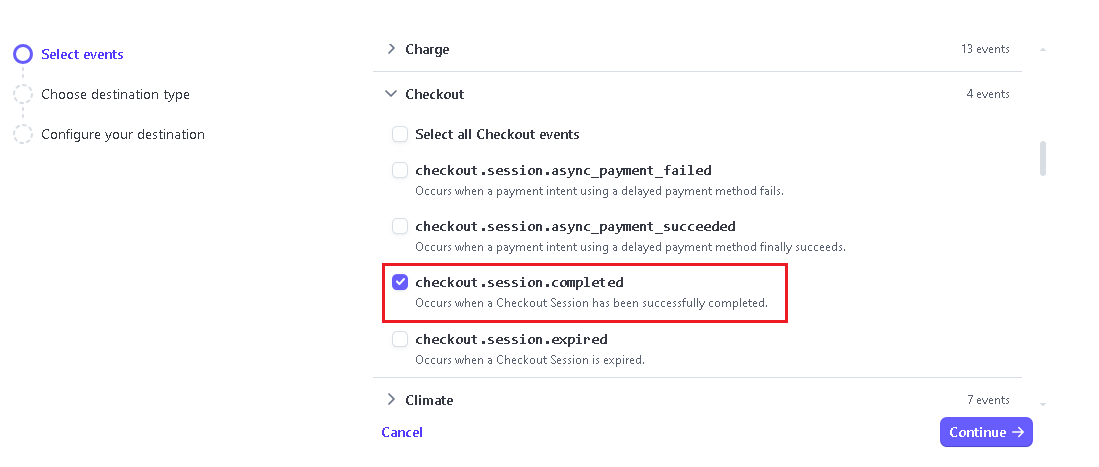Check the checkout.session.expired checkbox

(400, 339)
